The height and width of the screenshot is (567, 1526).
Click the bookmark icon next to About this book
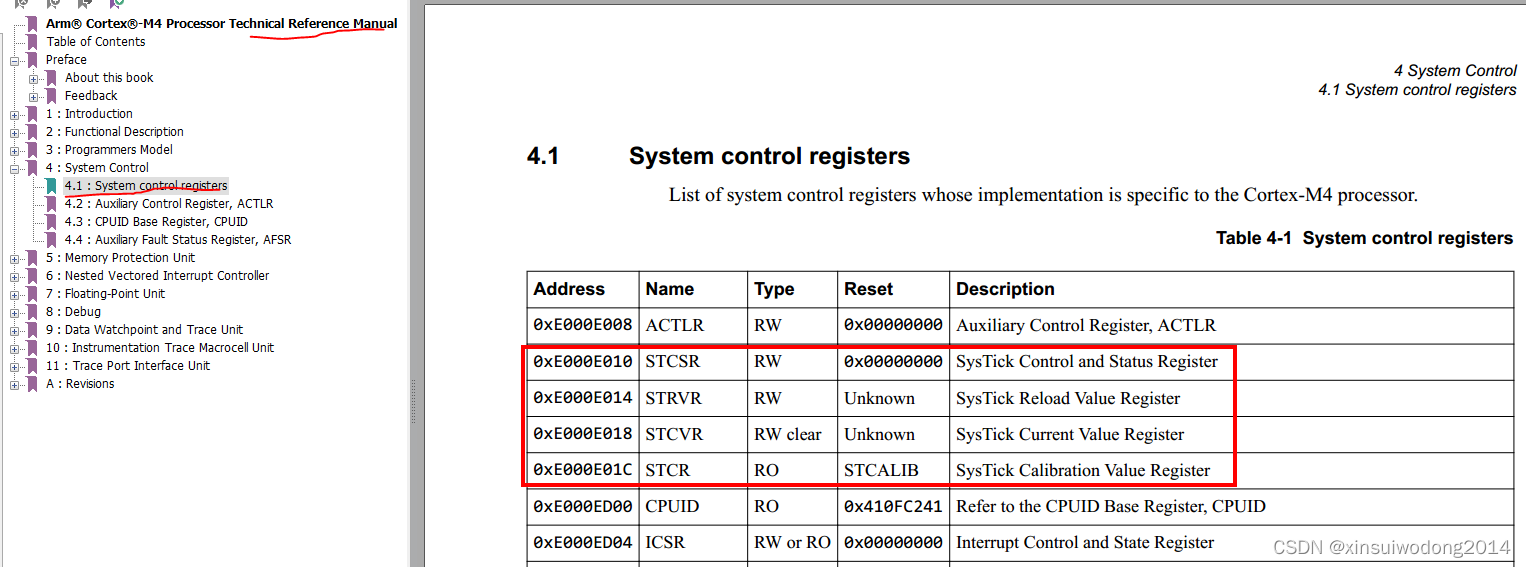coord(51,78)
